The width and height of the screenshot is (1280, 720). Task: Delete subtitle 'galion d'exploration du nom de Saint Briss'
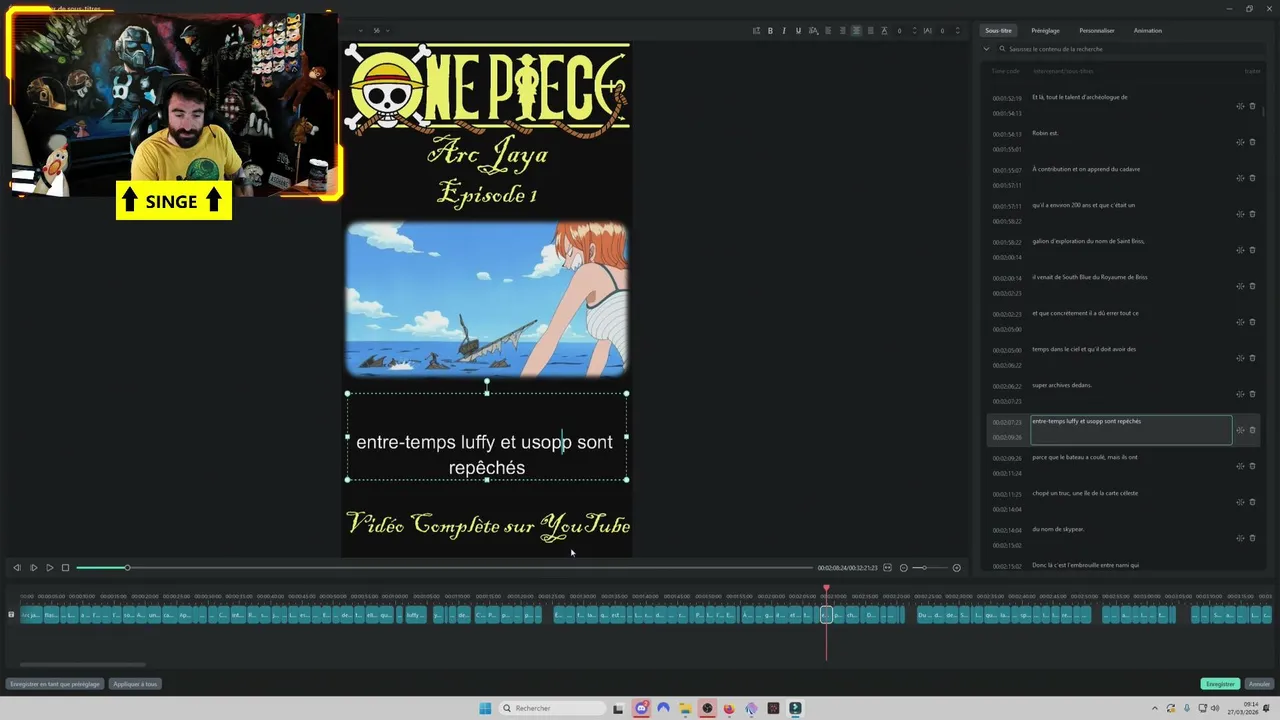[x=1253, y=250]
